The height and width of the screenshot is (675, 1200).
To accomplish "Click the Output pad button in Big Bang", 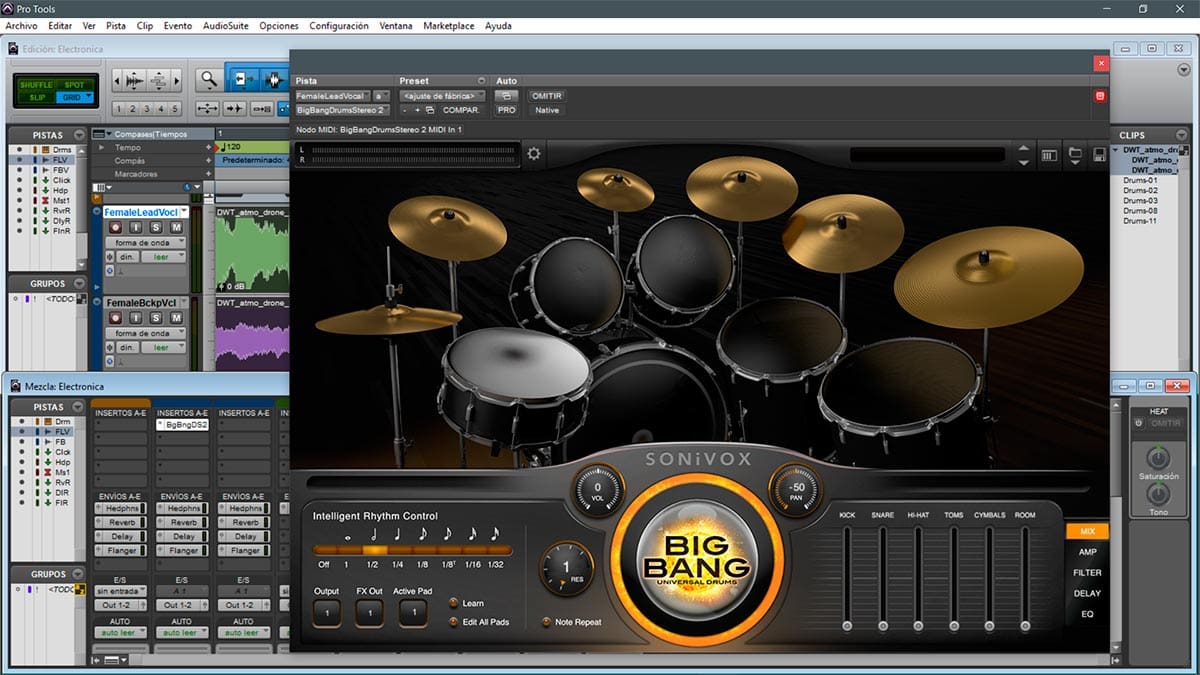I will coord(326,613).
